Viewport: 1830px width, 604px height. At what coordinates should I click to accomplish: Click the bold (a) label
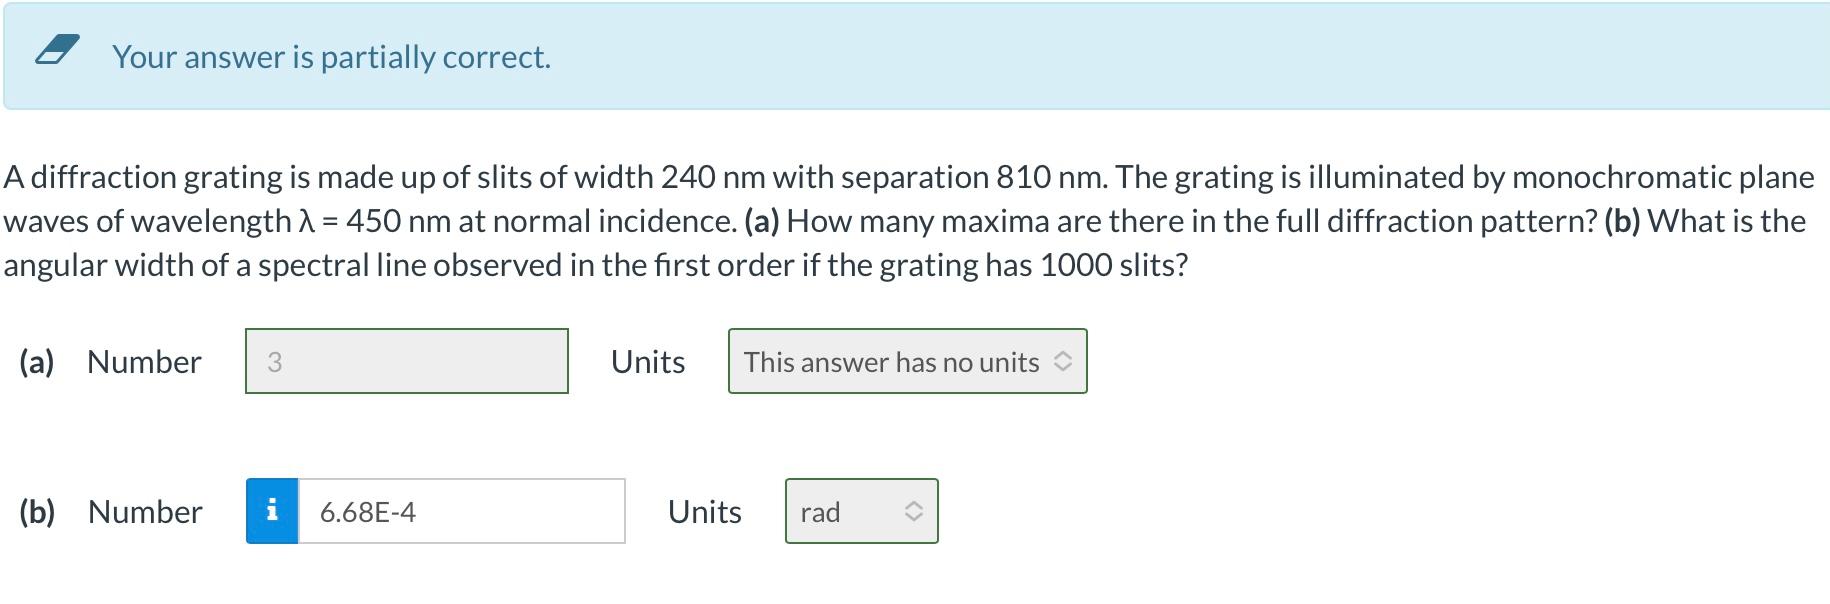(35, 362)
